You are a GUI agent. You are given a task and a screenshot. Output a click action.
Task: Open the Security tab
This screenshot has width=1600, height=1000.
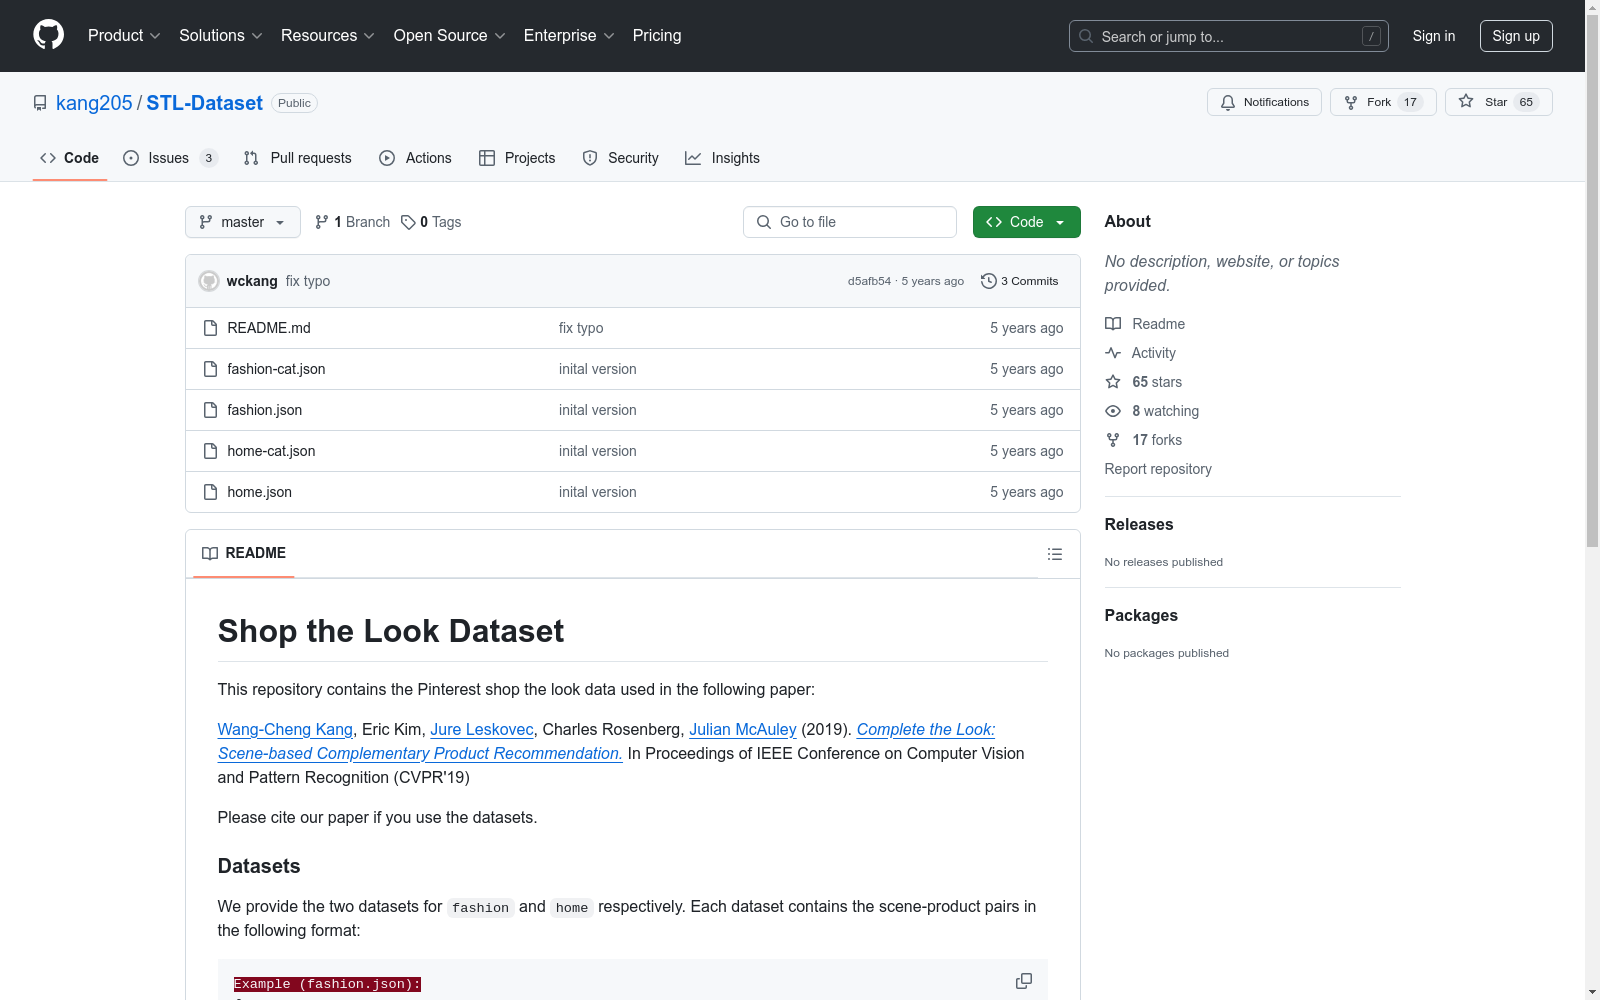(x=620, y=158)
